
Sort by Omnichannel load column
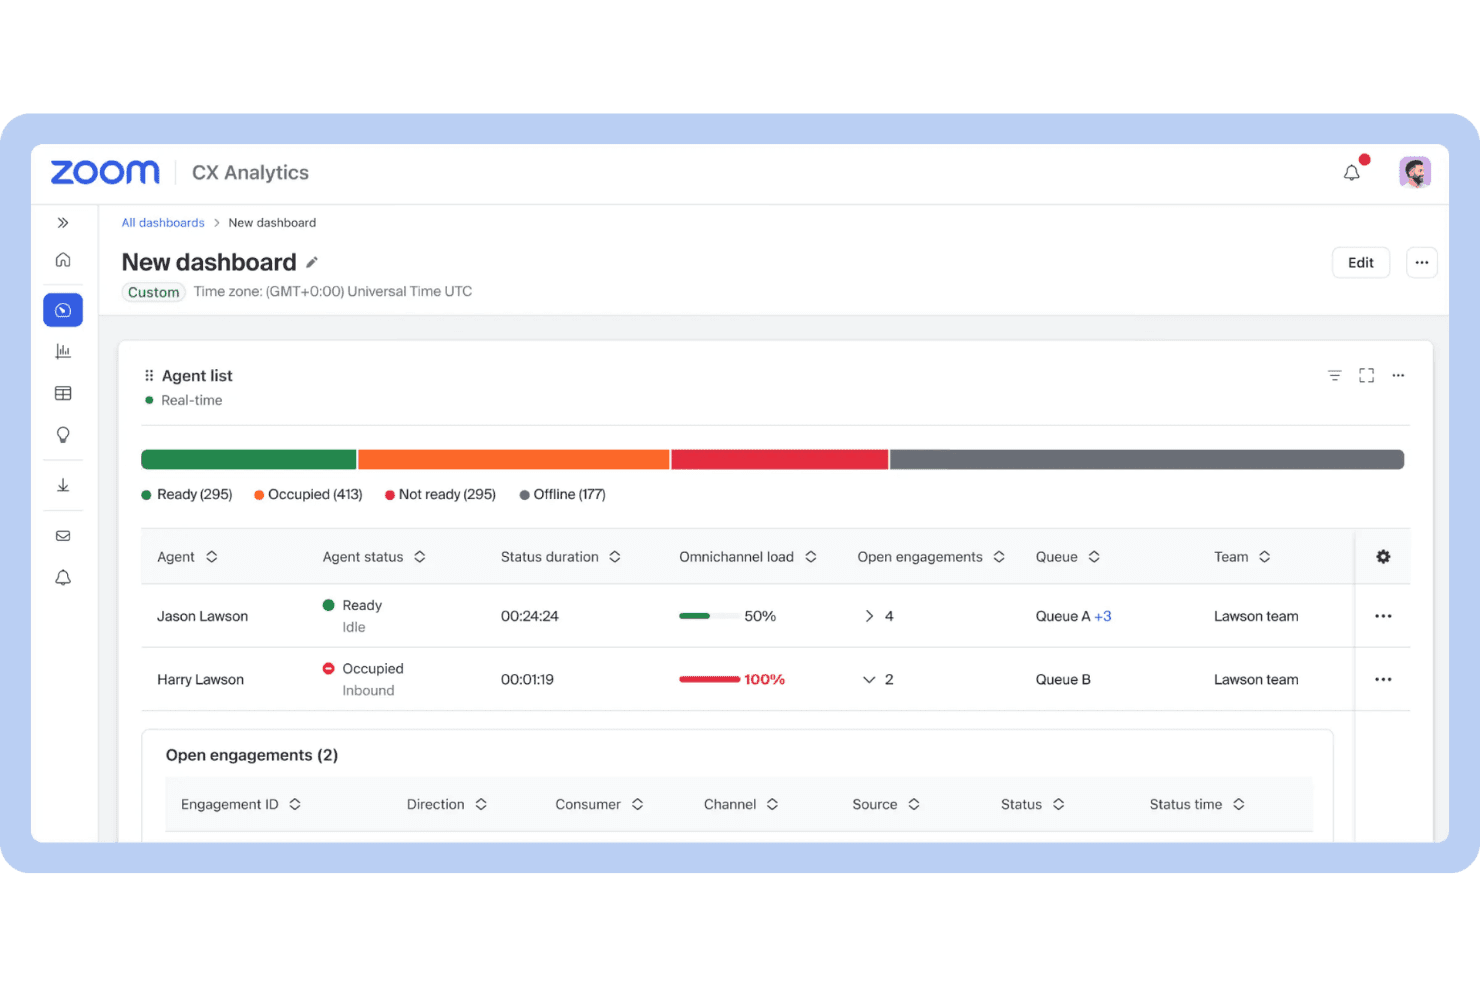click(x=811, y=557)
